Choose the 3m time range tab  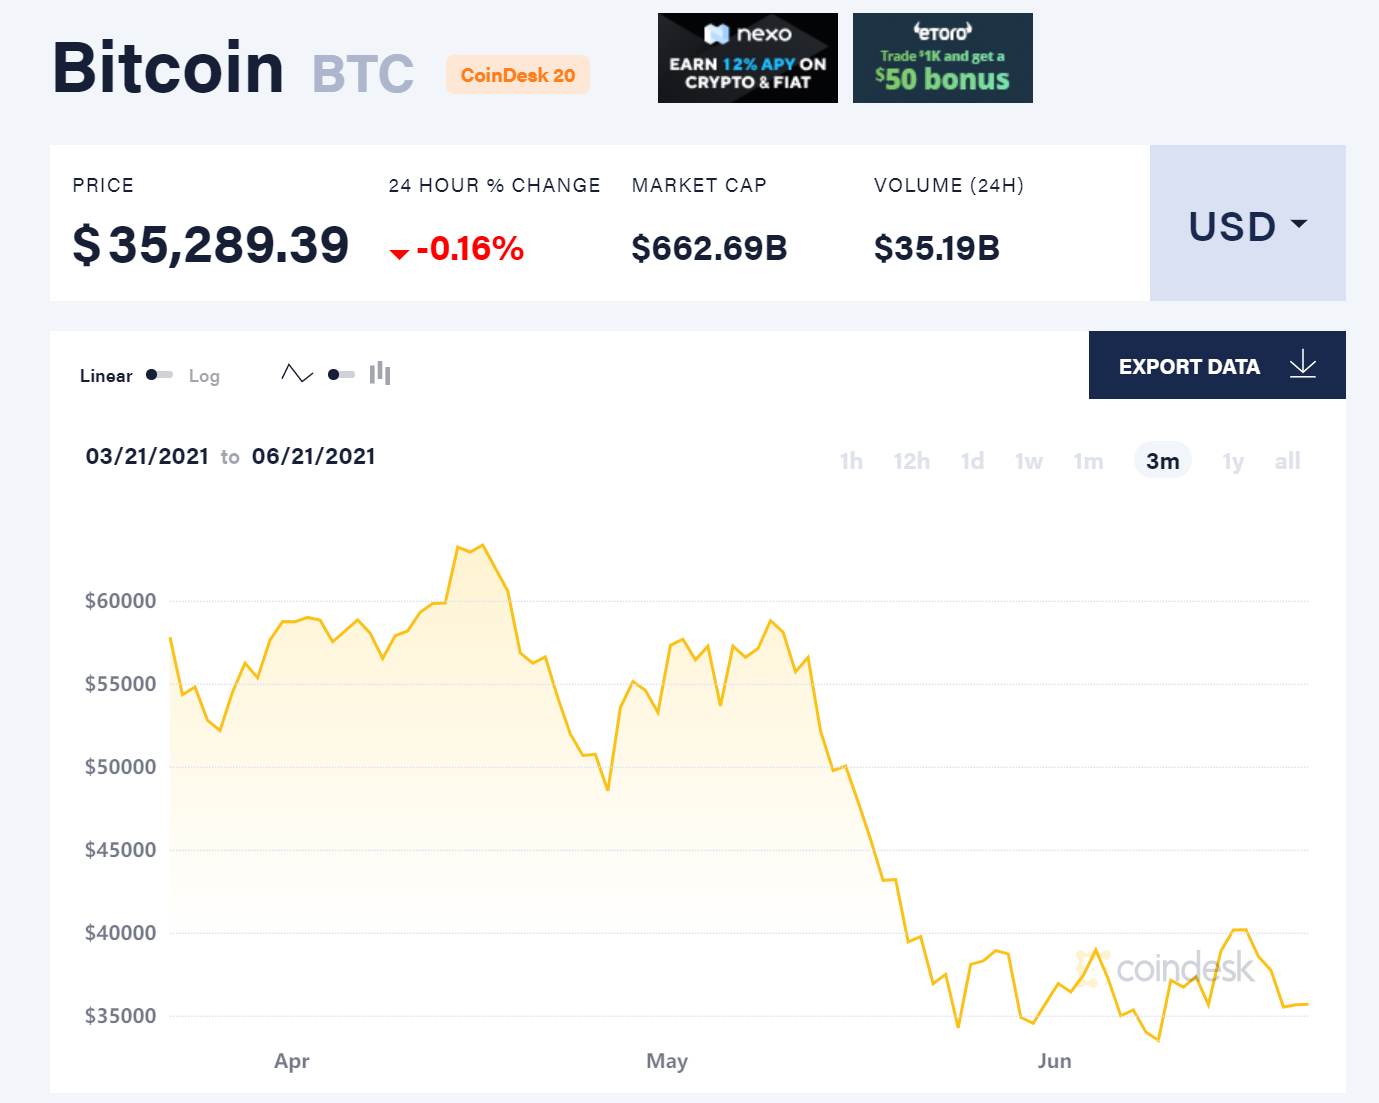1162,461
